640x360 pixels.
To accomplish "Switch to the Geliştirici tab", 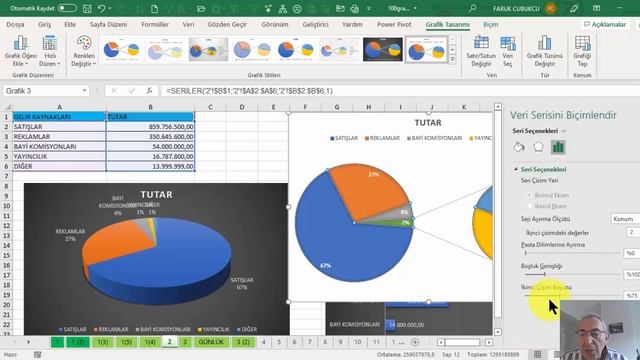I will (x=315, y=24).
